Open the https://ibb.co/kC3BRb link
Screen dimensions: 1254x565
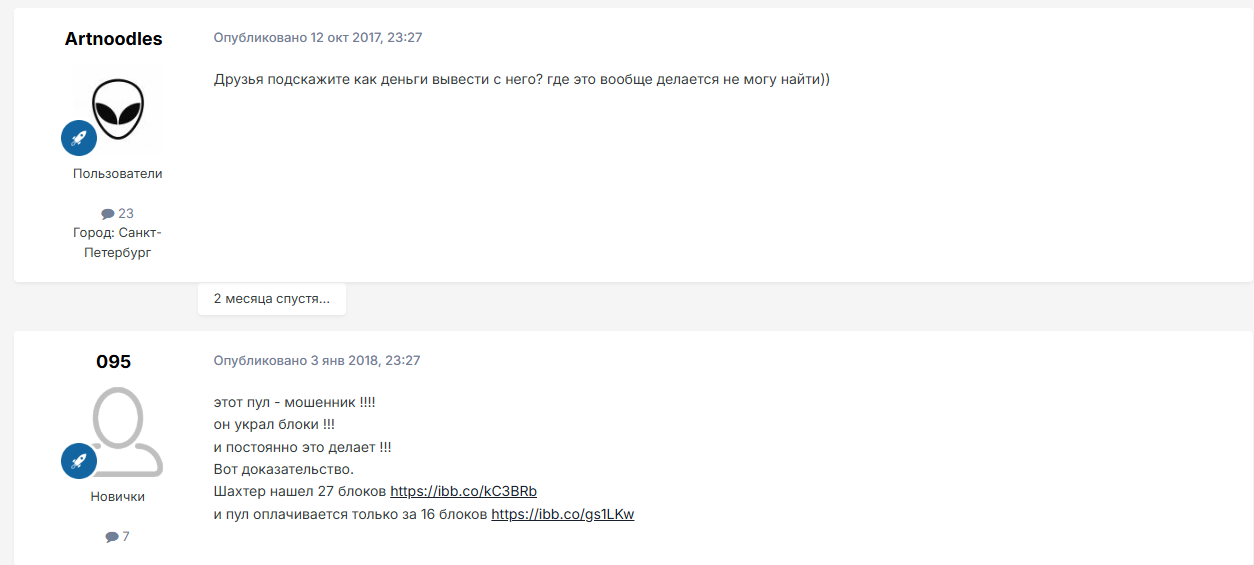(x=464, y=492)
